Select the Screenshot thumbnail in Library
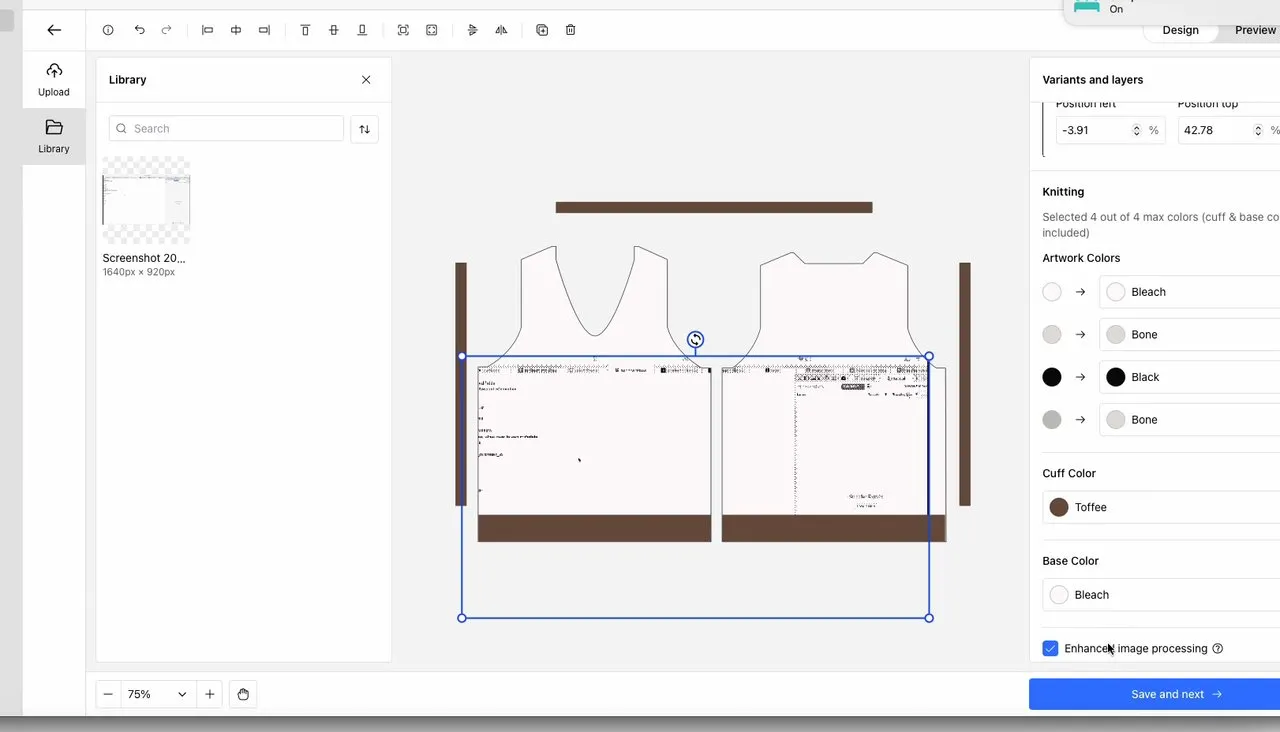Screen dimensions: 1280x732 click(x=146, y=200)
